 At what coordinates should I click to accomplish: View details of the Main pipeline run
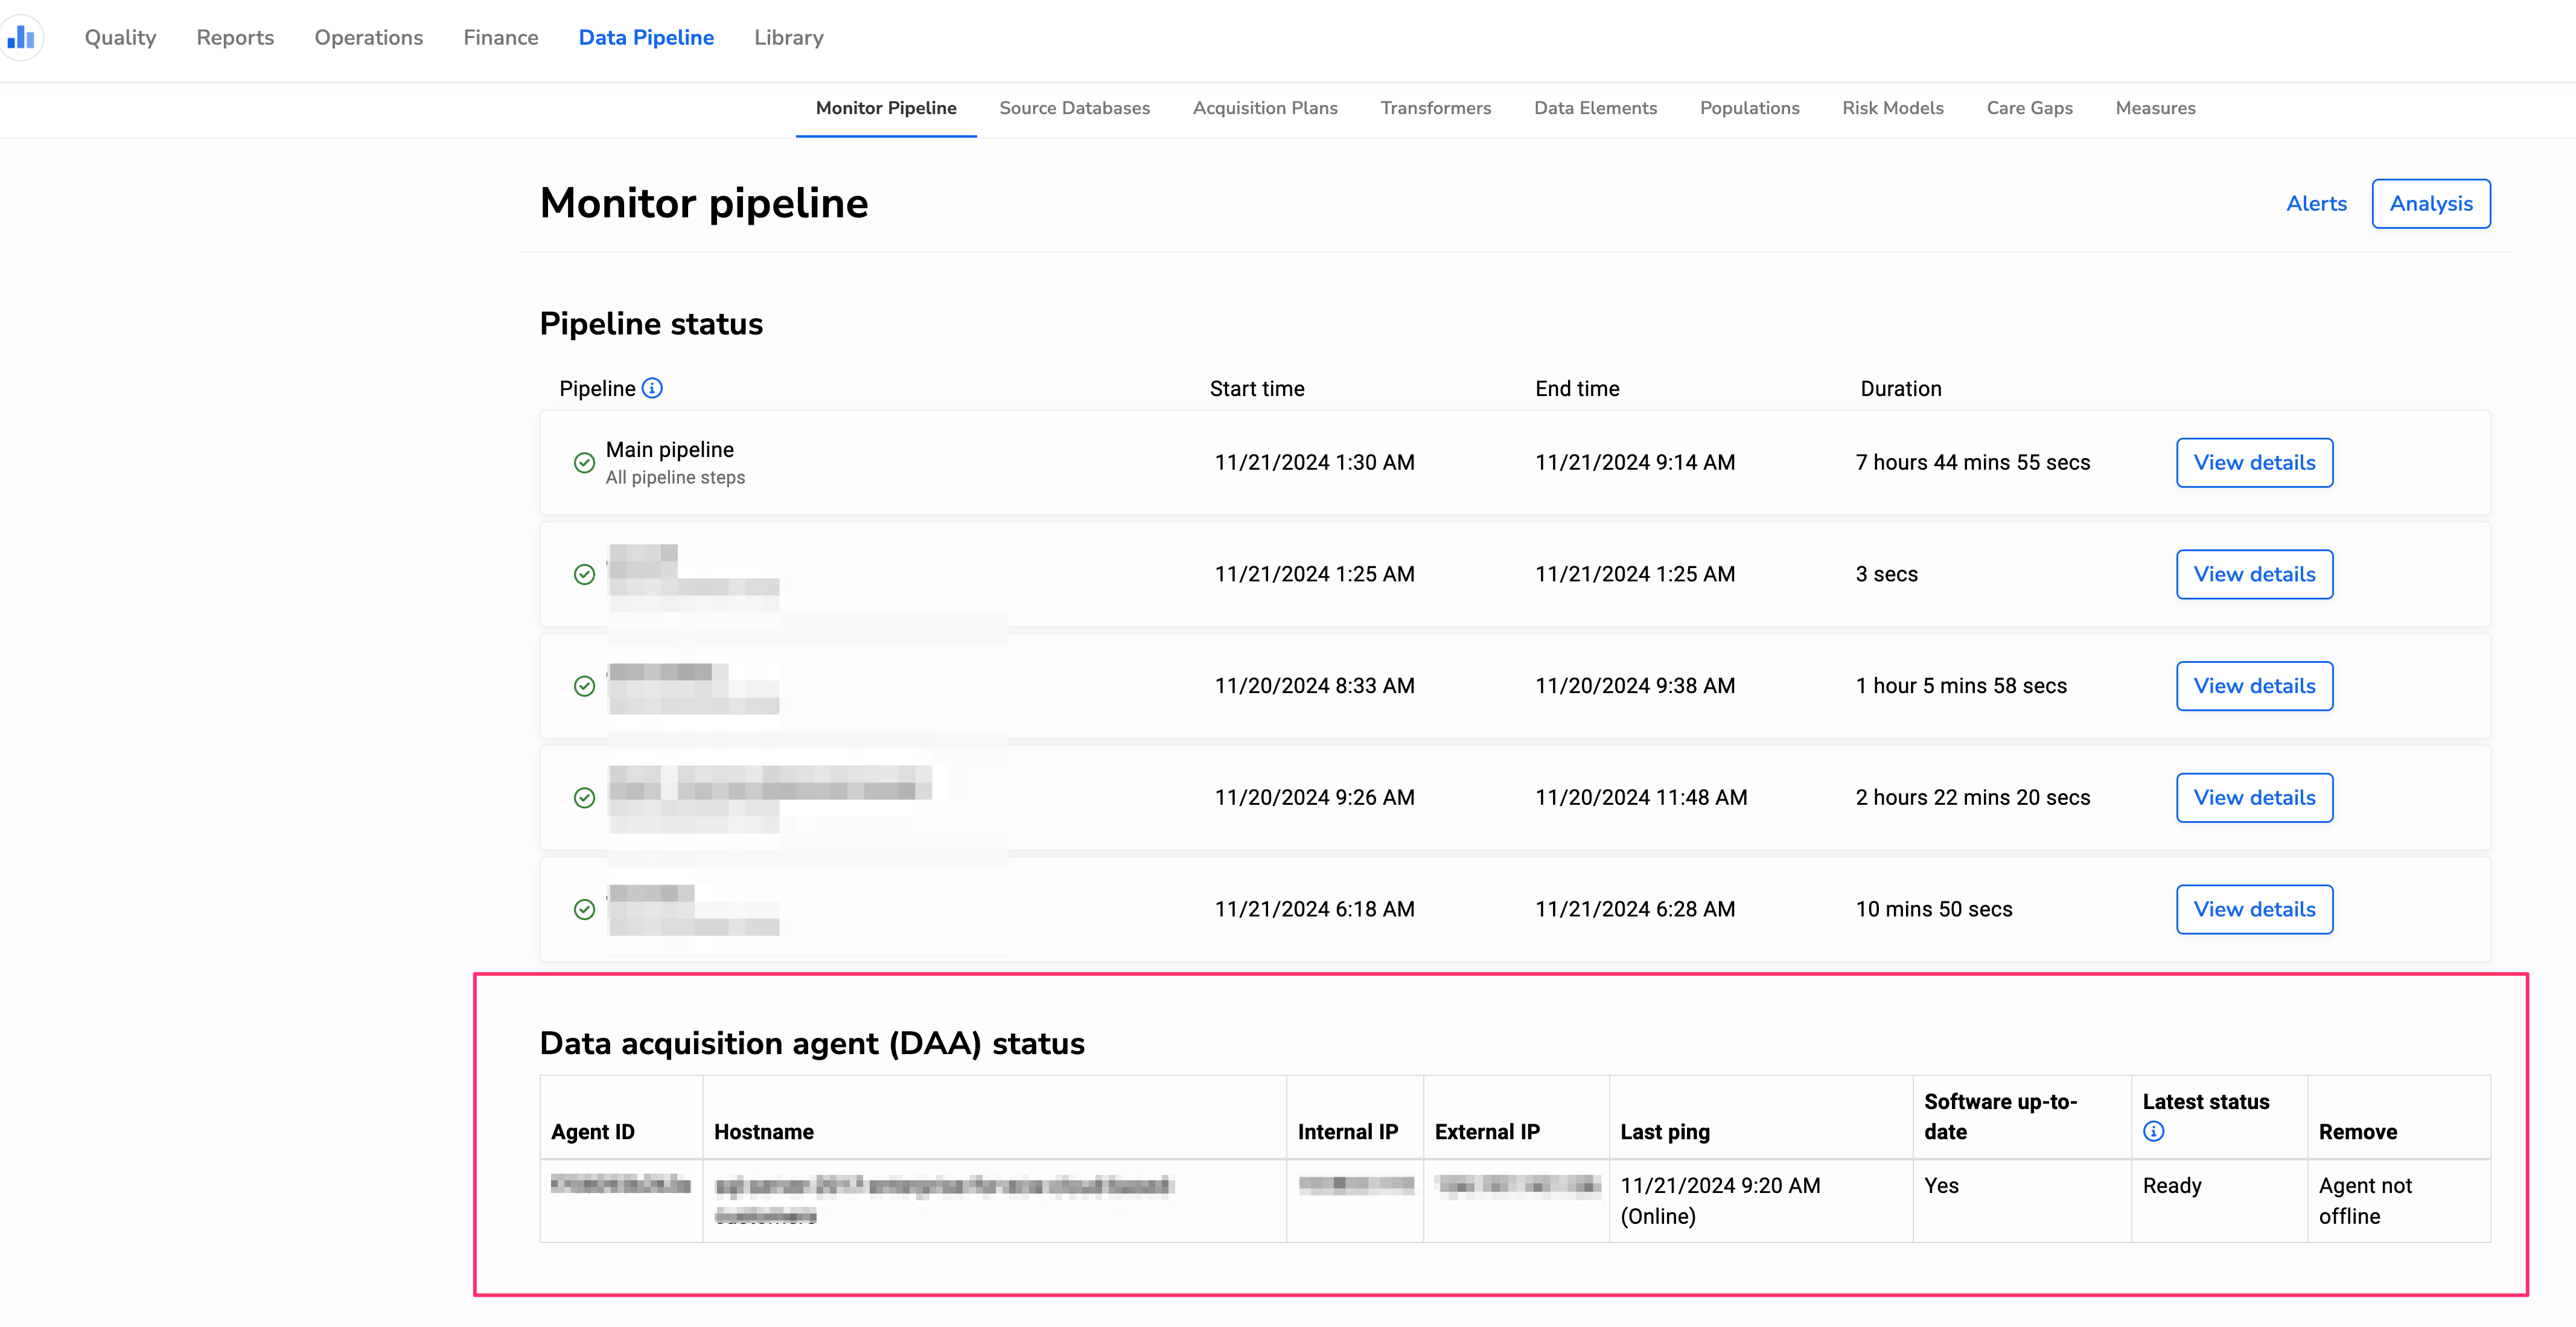(x=2254, y=462)
